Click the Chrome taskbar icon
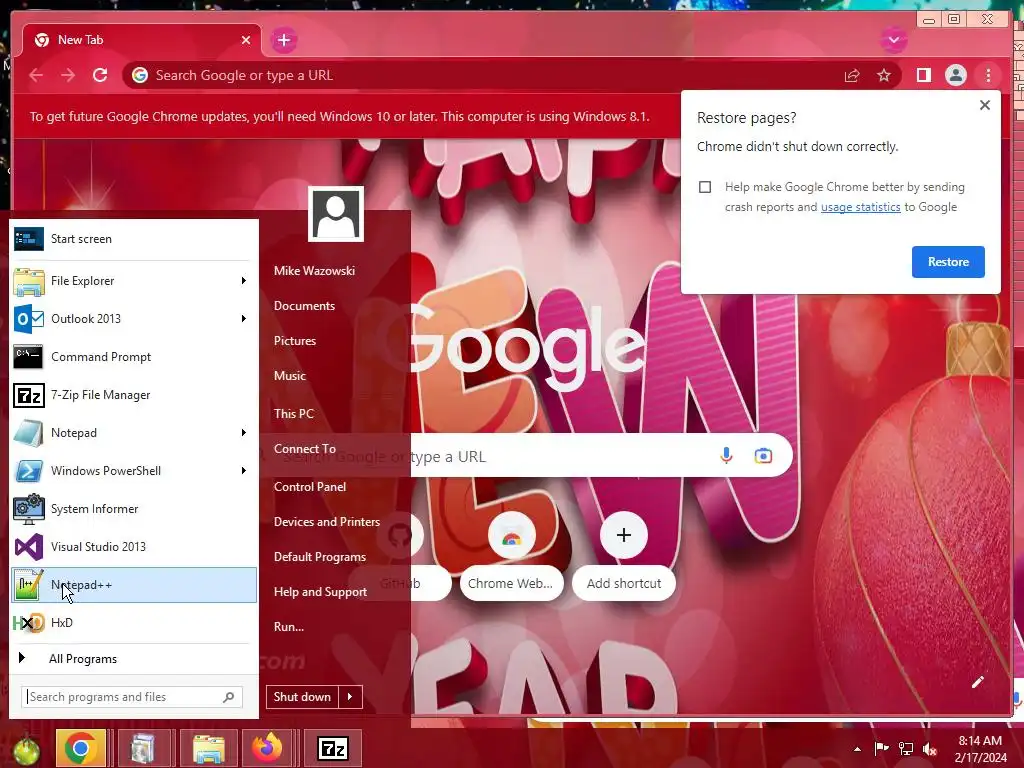The image size is (1024, 768). 81,748
